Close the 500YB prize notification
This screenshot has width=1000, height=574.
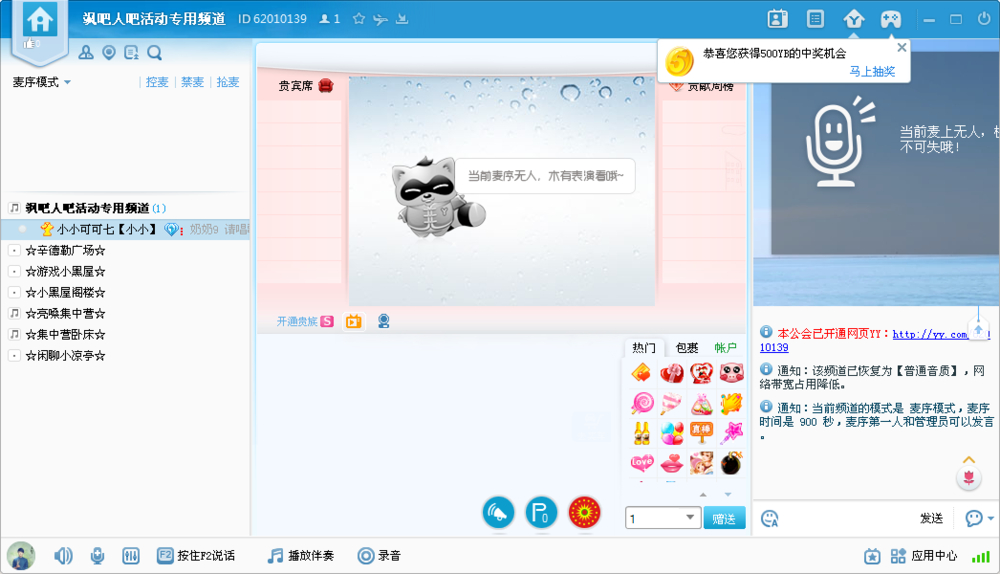tap(902, 47)
